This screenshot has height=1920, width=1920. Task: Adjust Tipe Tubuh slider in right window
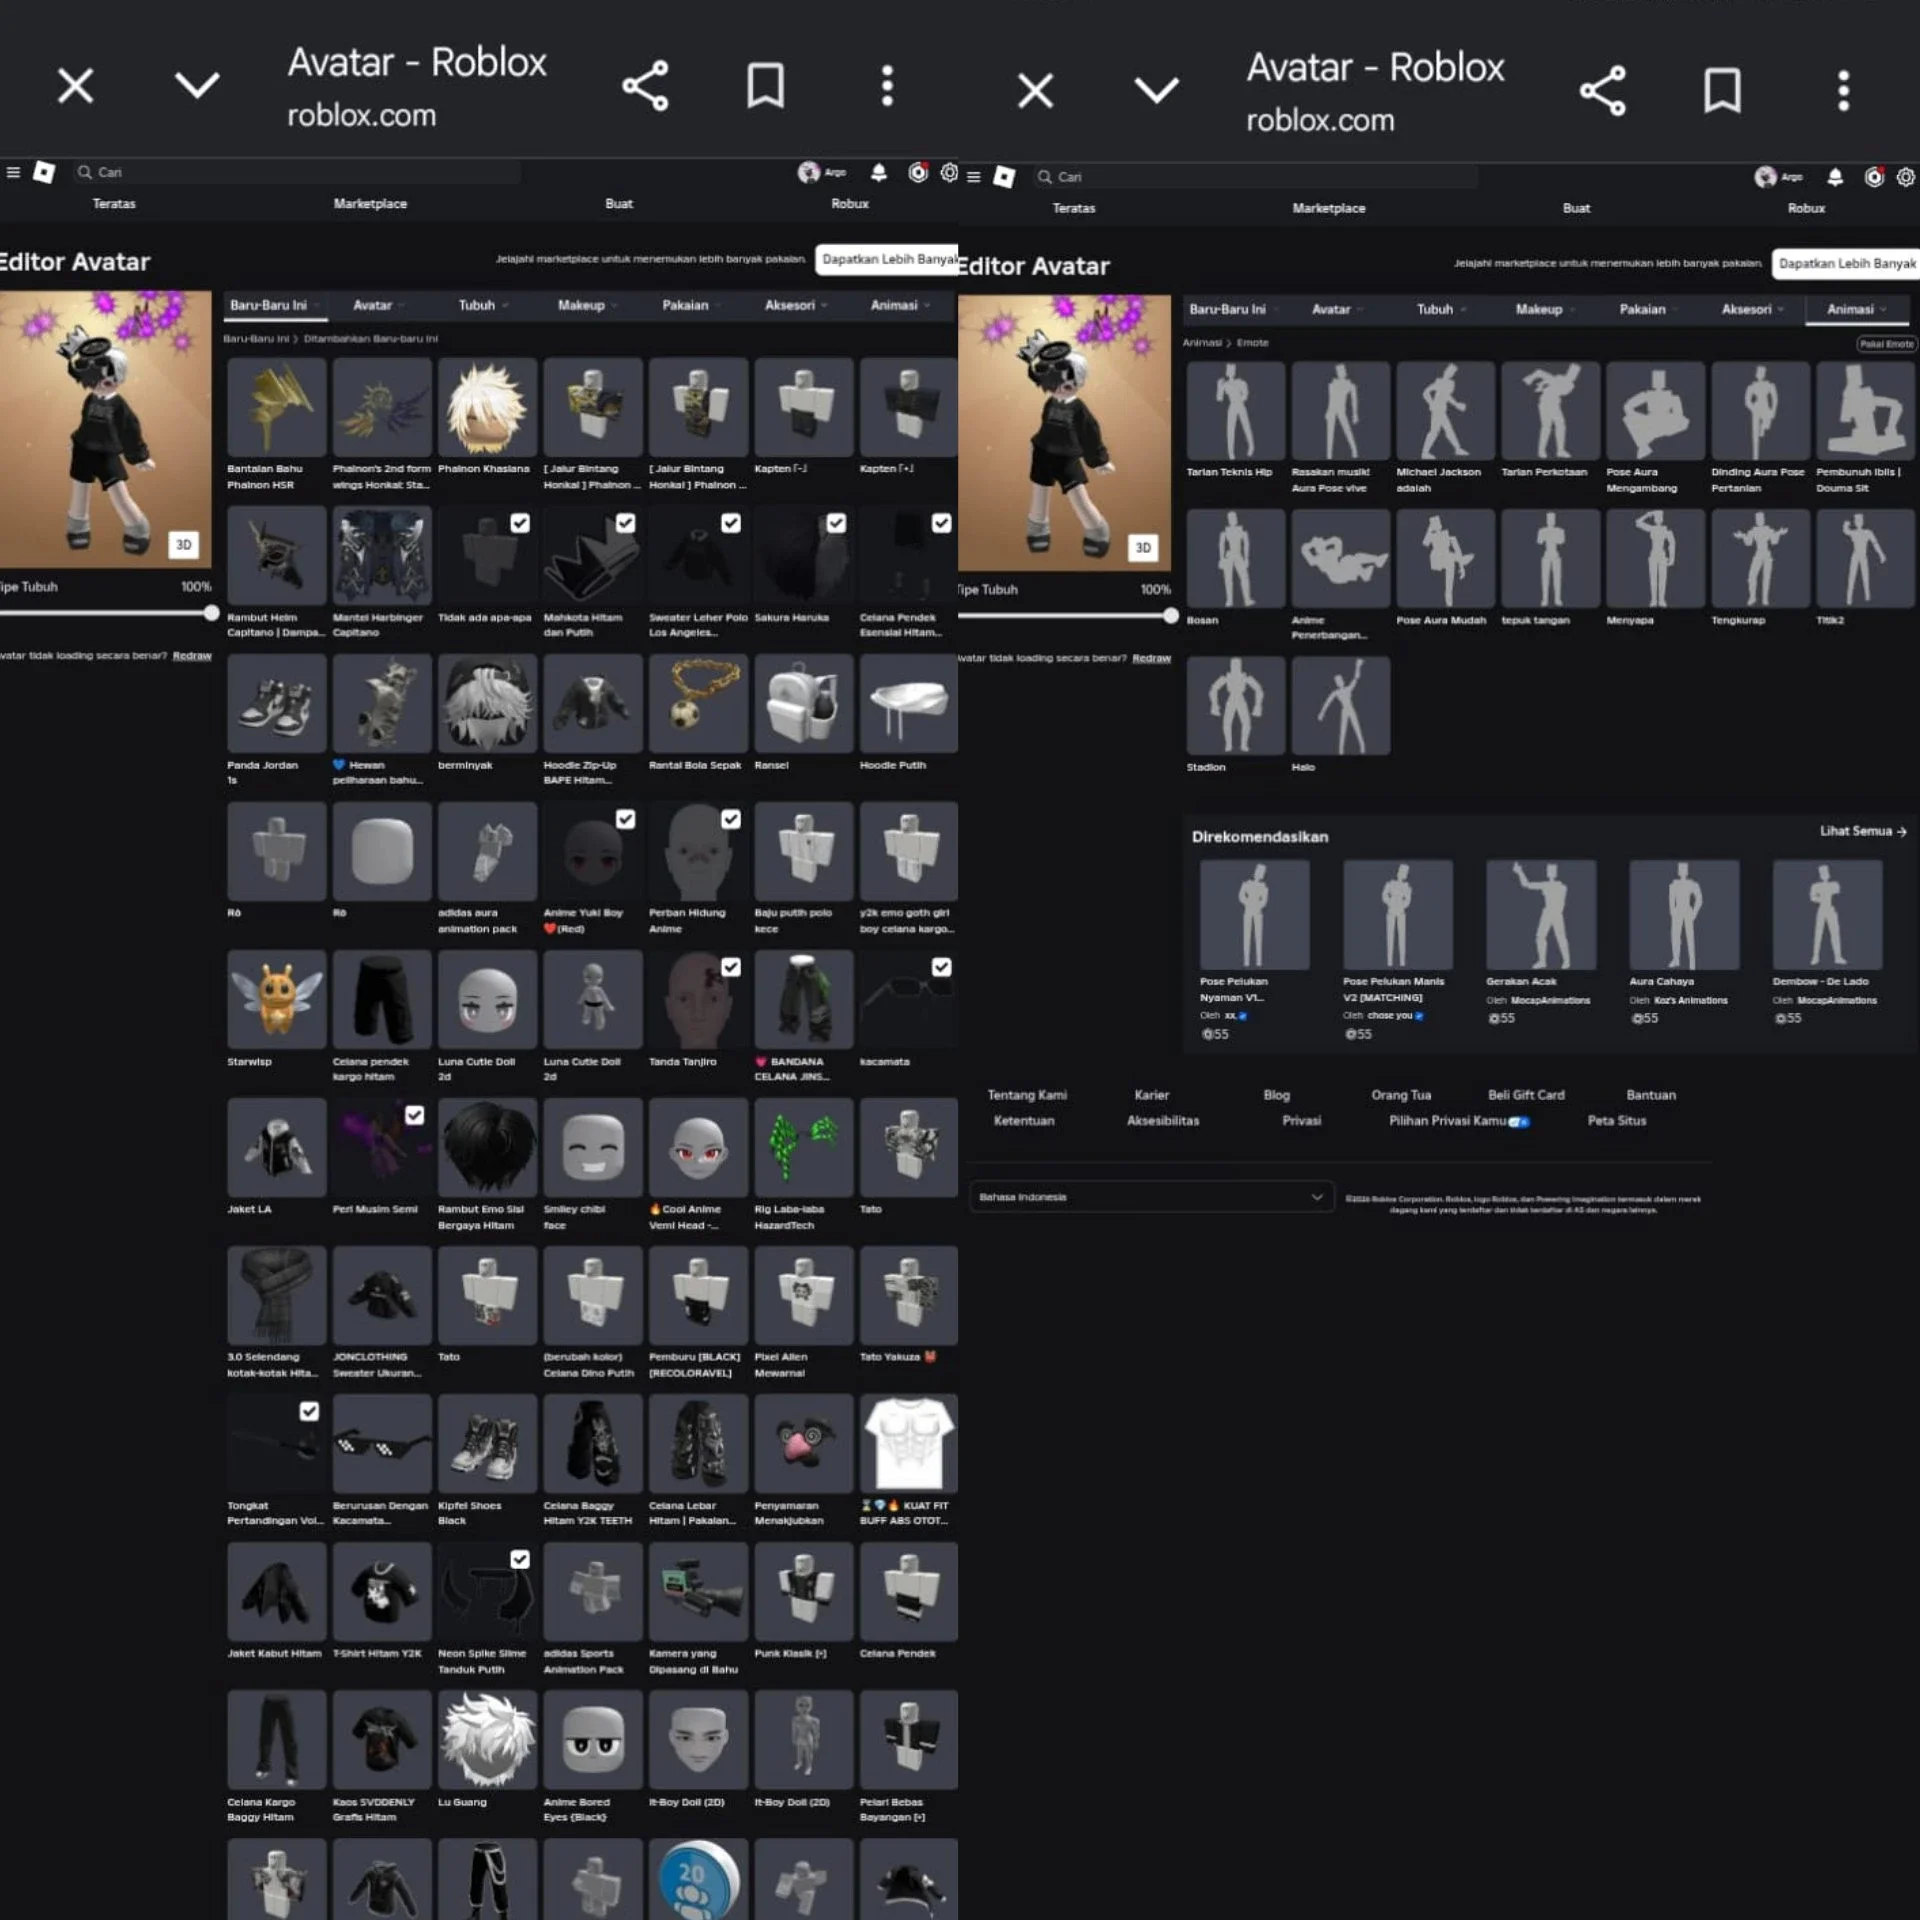1171,616
